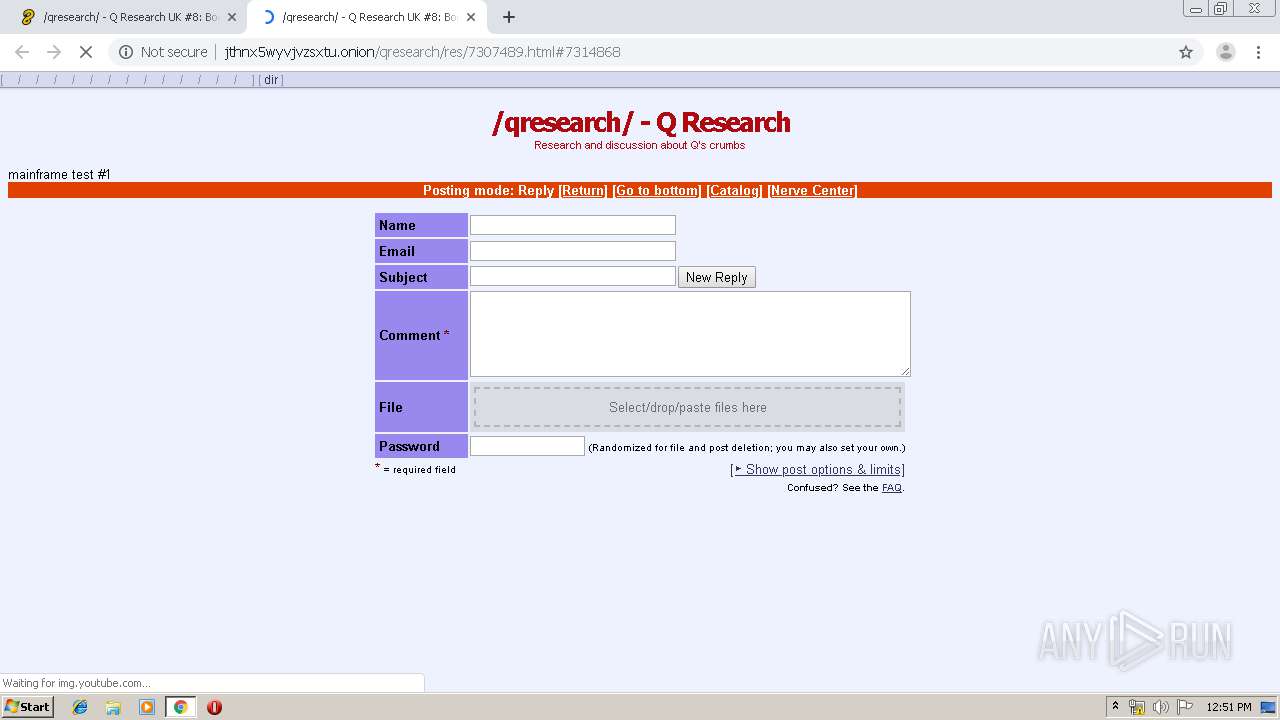Go back to previous page
This screenshot has width=1280, height=720.
coord(22,52)
